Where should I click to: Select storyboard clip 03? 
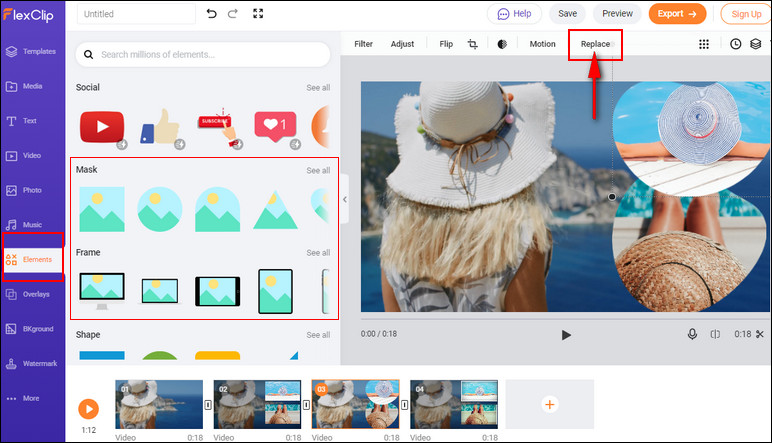(x=355, y=404)
